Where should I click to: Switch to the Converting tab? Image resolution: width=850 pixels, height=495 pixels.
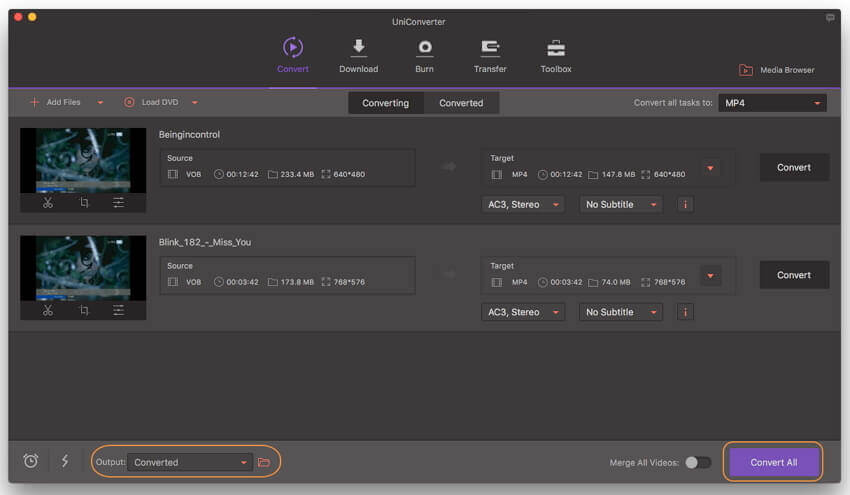(385, 103)
